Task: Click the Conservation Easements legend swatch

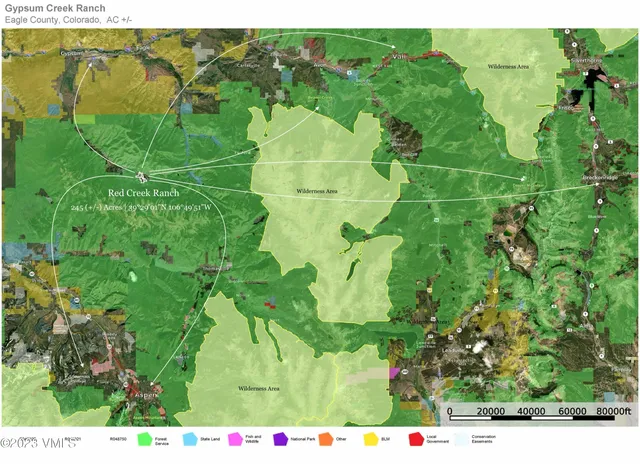Action: pyautogui.click(x=461, y=438)
